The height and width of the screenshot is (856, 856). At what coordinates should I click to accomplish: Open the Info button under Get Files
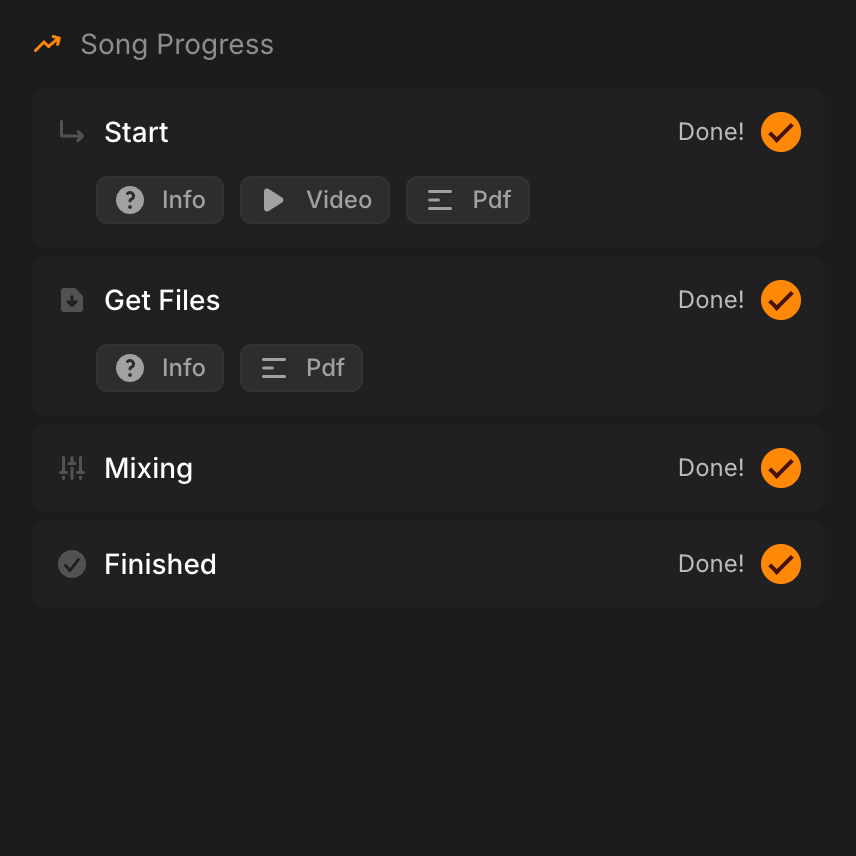coord(160,368)
